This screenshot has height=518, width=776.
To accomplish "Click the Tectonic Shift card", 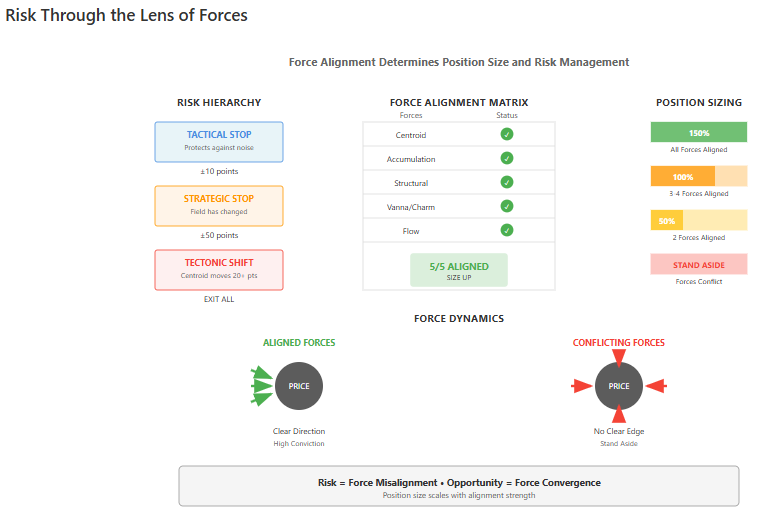I will point(219,269).
